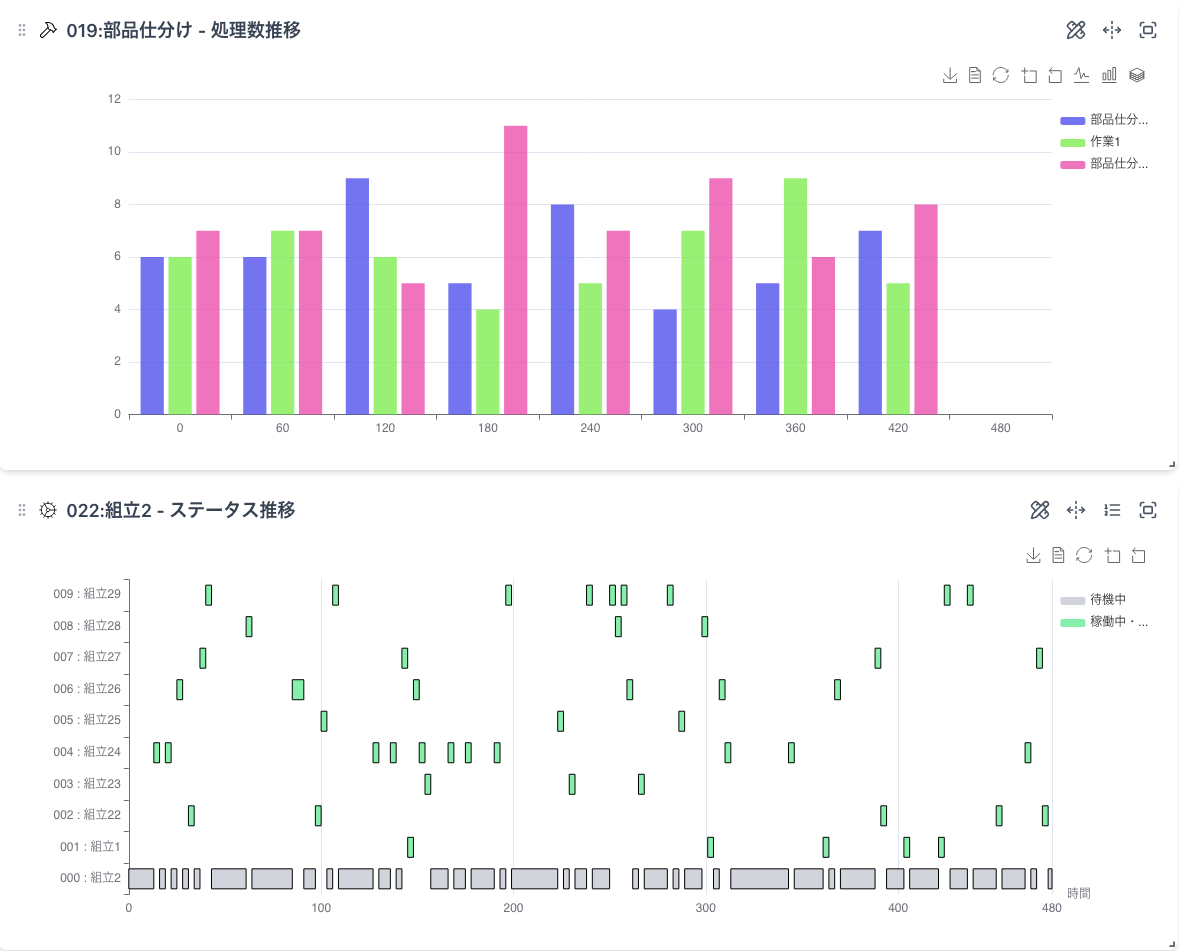Click the pencil-ruler edit icon on 022:組立2 panel

coord(1040,510)
